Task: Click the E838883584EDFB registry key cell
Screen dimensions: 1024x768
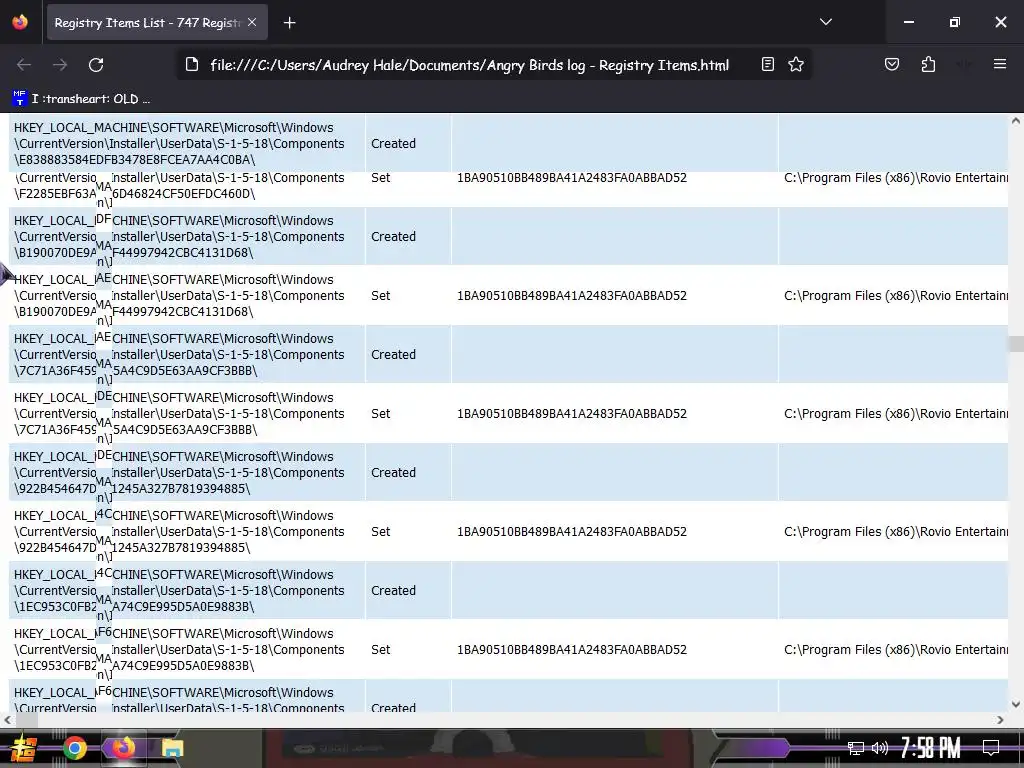Action: click(187, 143)
